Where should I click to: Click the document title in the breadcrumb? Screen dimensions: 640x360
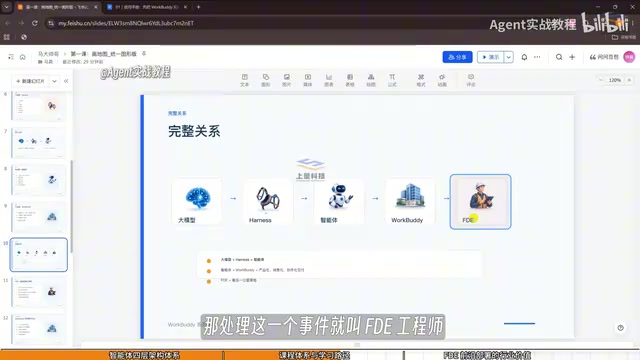pos(103,54)
